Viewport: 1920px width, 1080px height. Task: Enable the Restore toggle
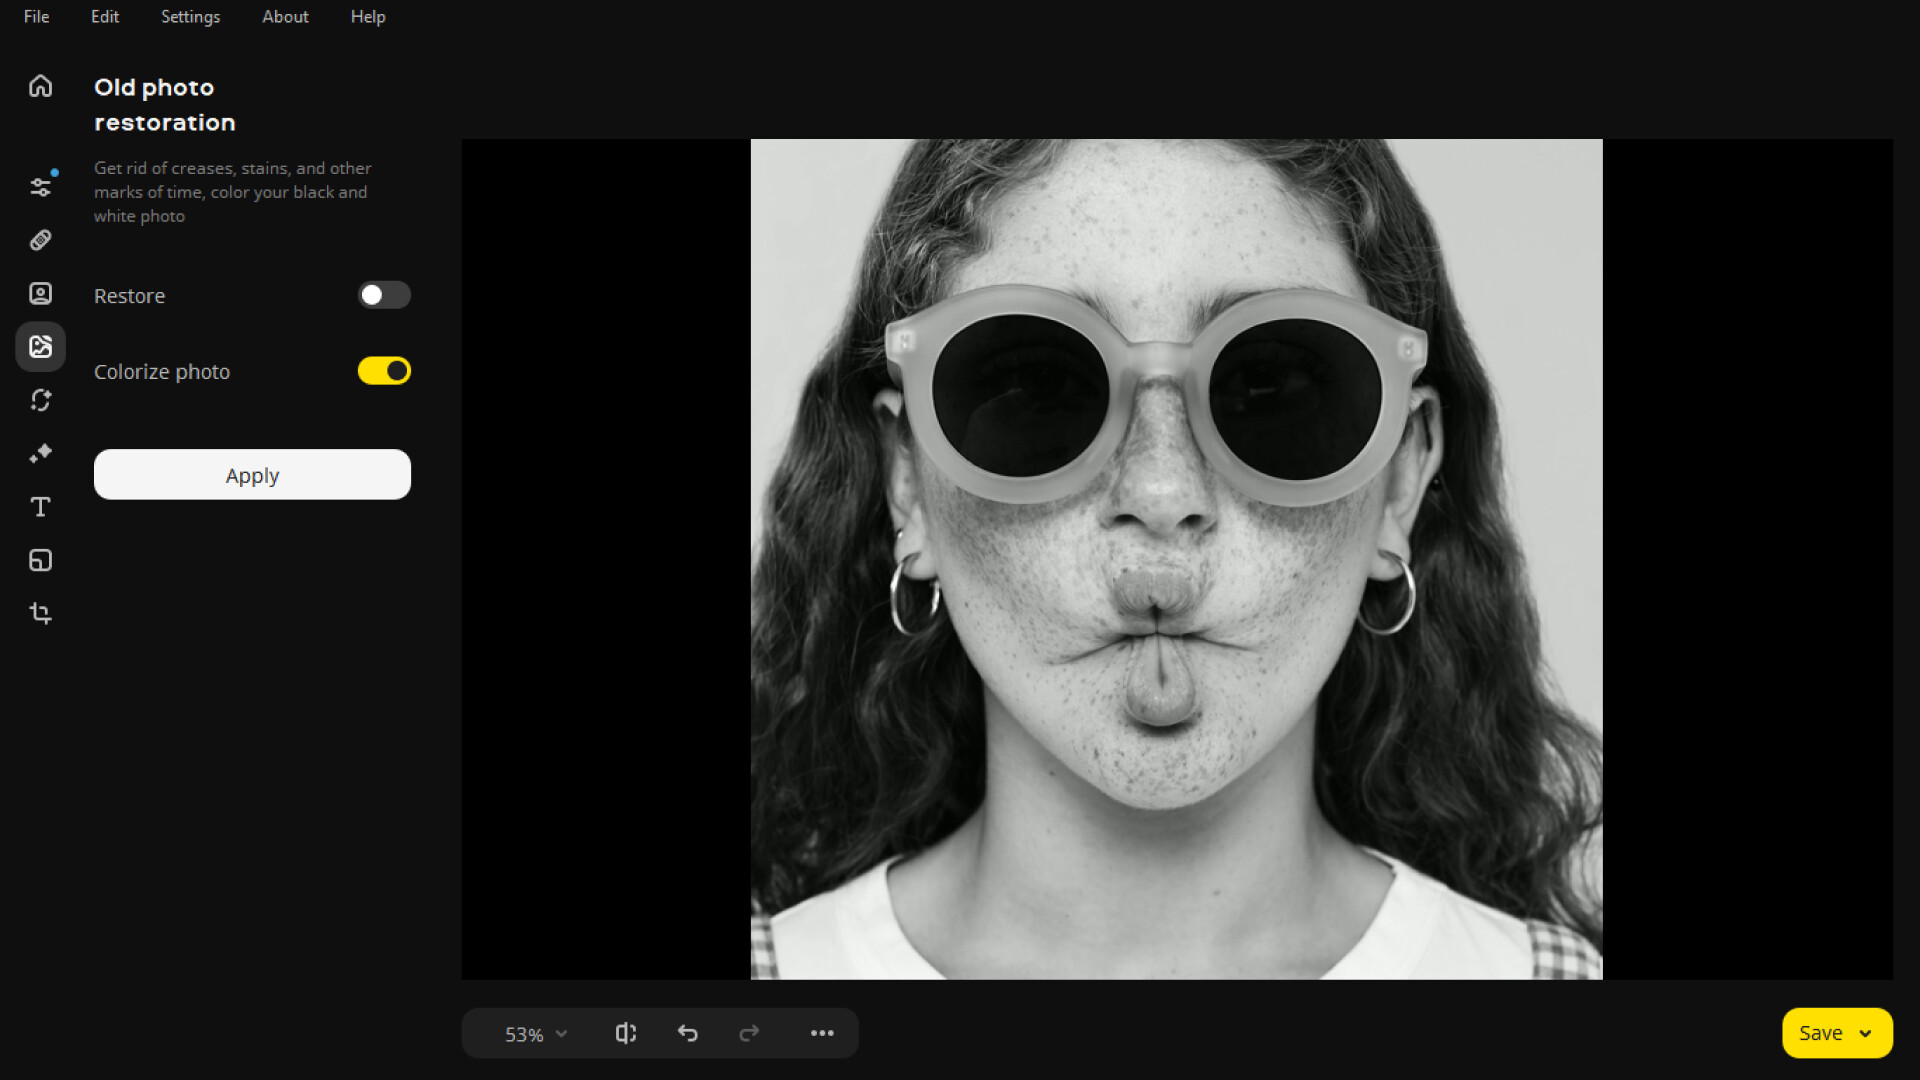384,295
